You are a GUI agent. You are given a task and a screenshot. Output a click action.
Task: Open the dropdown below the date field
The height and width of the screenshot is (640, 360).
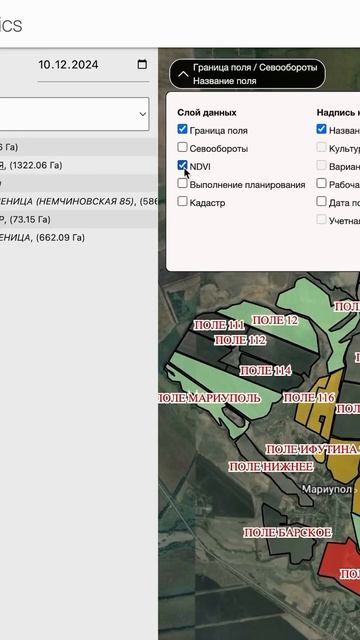click(x=74, y=114)
